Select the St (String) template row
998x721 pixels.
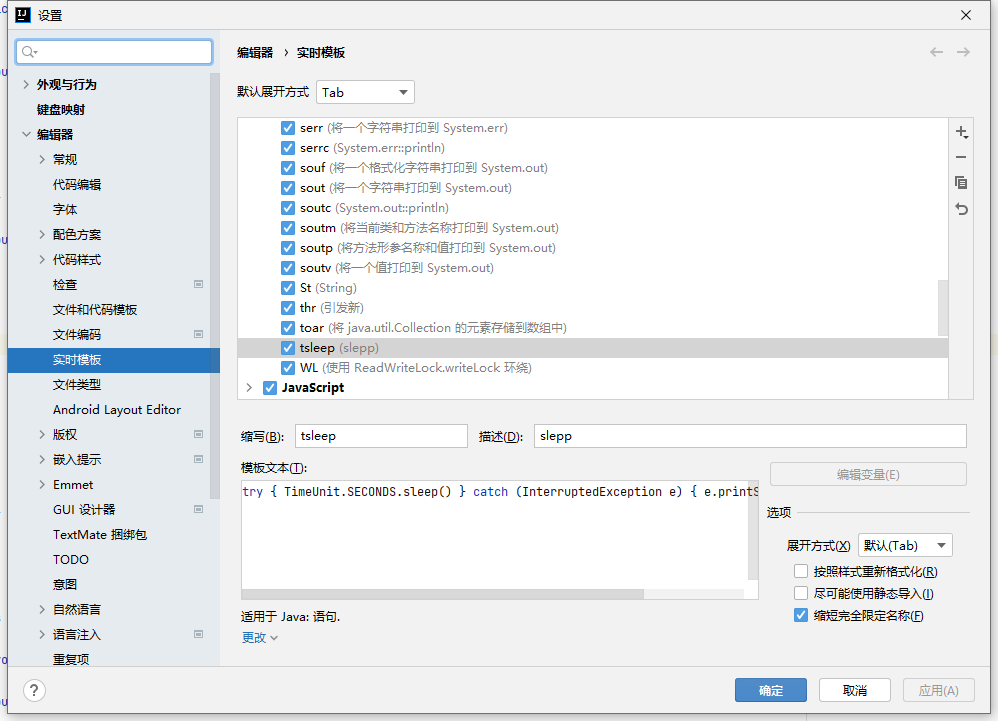coord(593,288)
